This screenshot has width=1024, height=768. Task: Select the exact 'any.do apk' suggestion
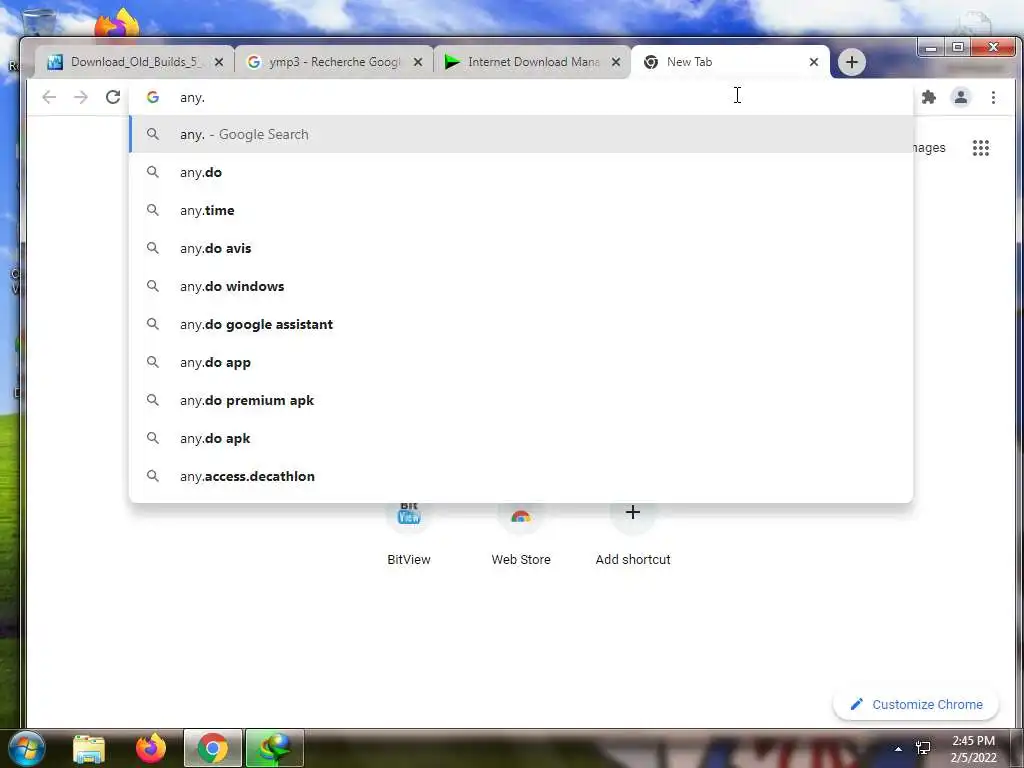coord(521,438)
